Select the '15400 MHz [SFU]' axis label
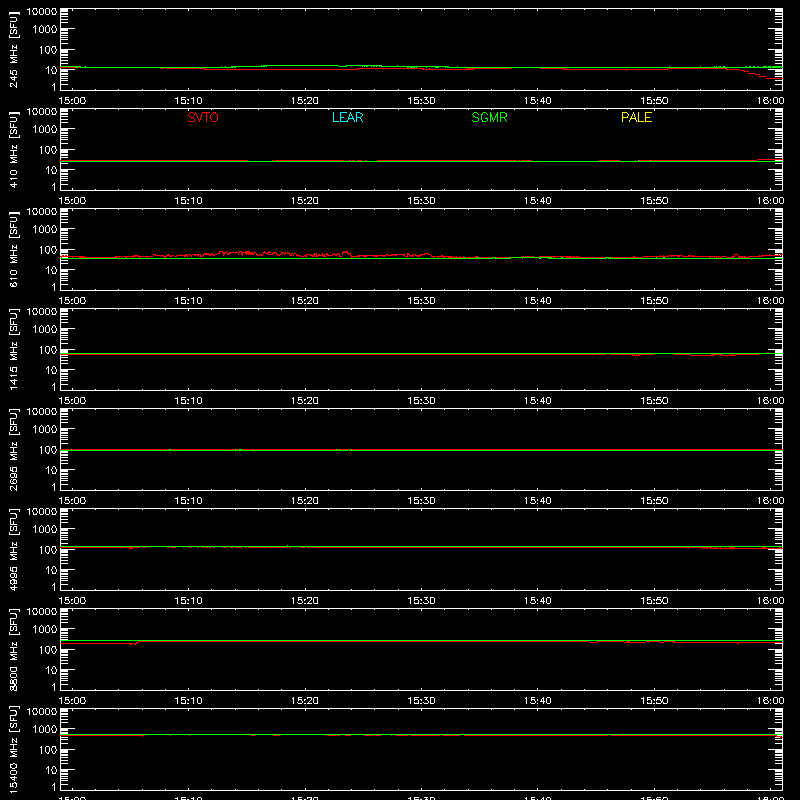The height and width of the screenshot is (800, 800). pyautogui.click(x=13, y=750)
